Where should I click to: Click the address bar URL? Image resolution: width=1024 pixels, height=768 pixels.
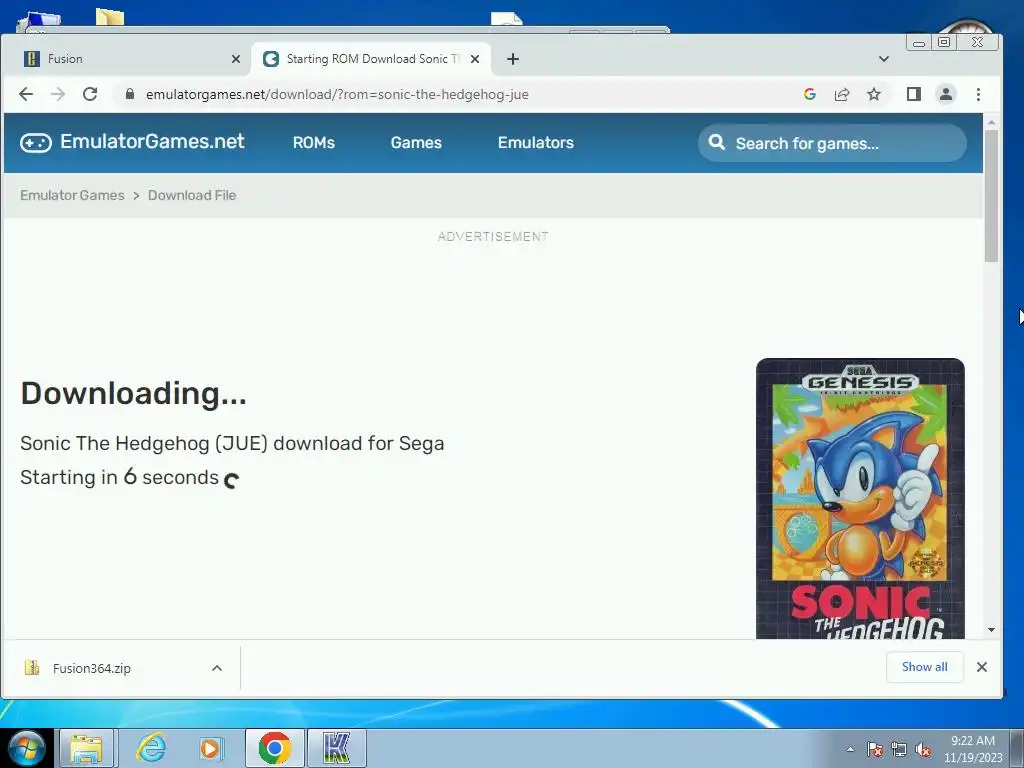click(337, 94)
